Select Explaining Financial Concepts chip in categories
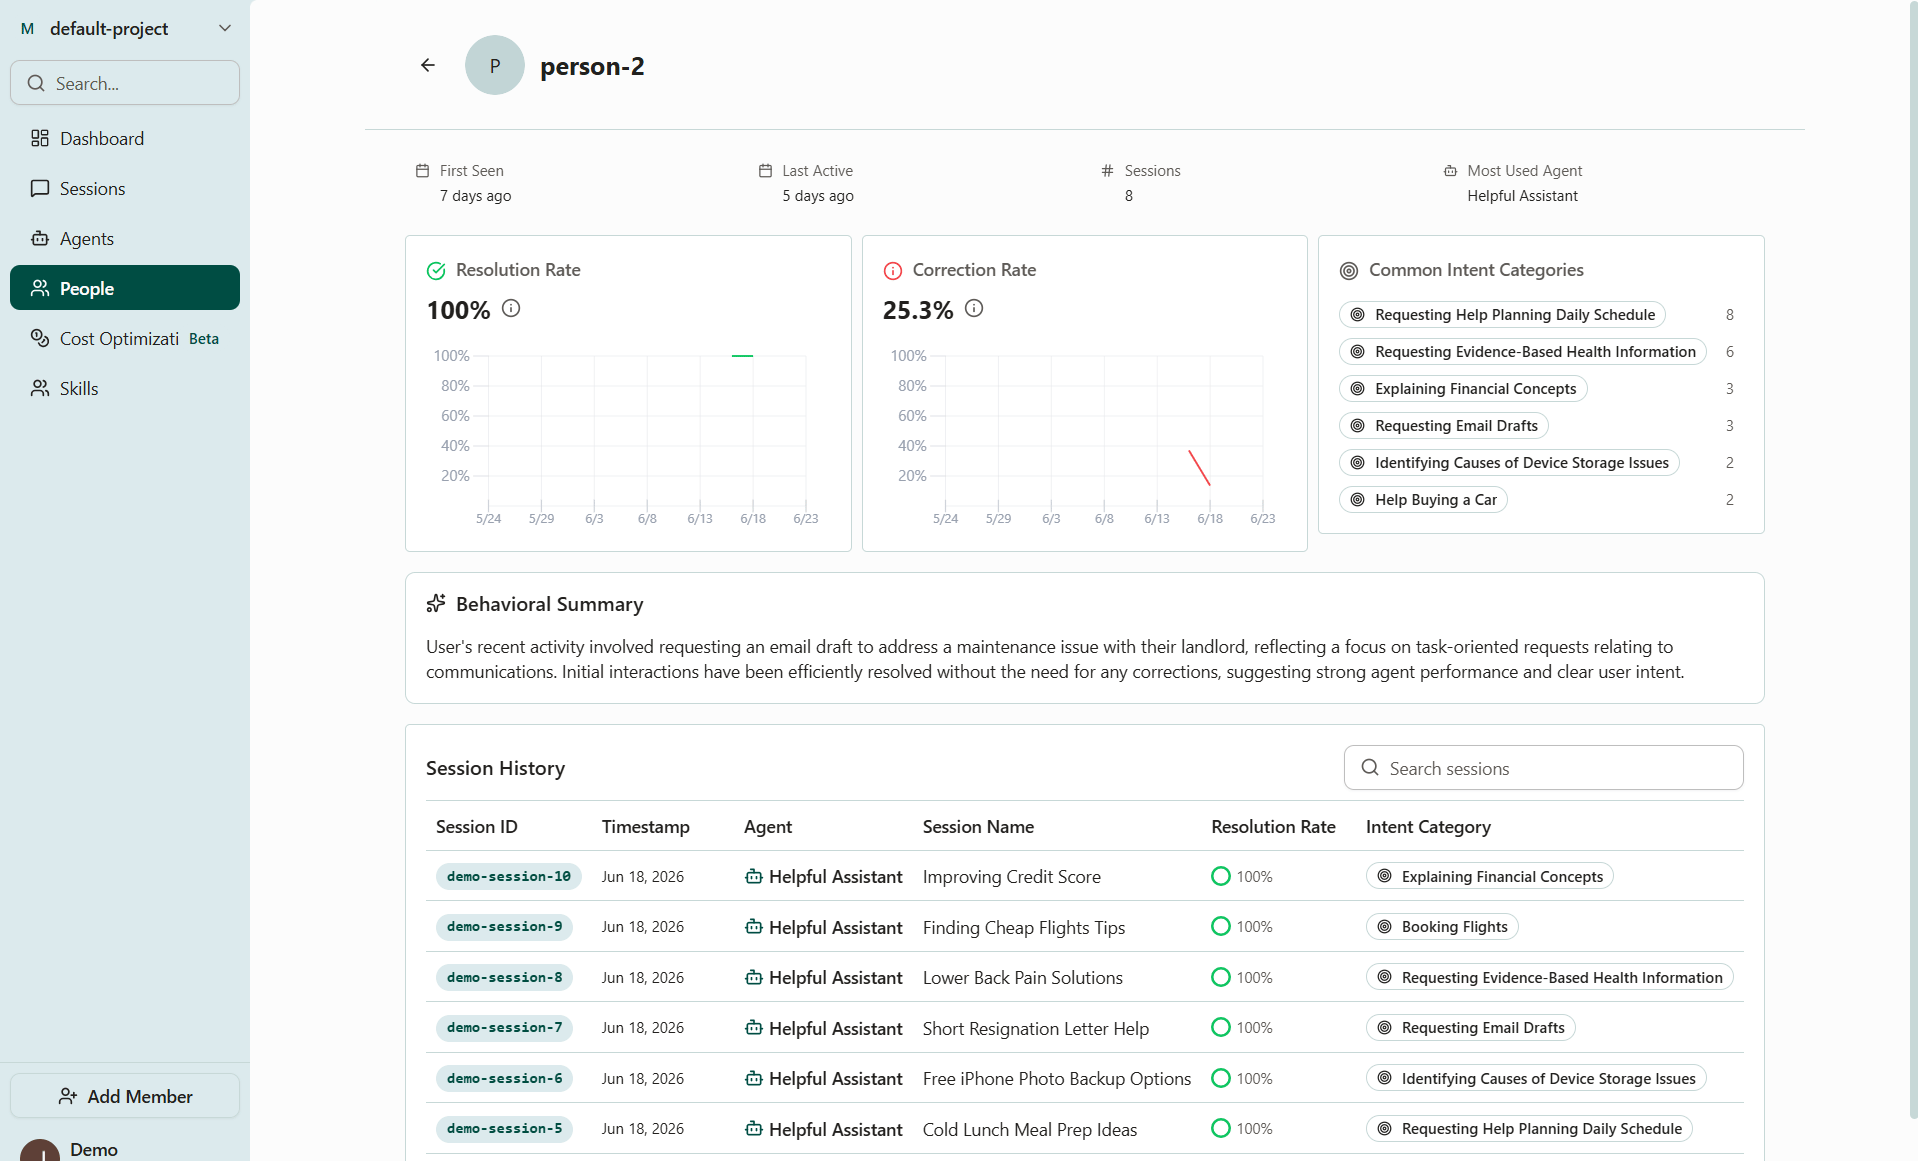Viewport: 1918px width, 1161px height. pos(1463,388)
